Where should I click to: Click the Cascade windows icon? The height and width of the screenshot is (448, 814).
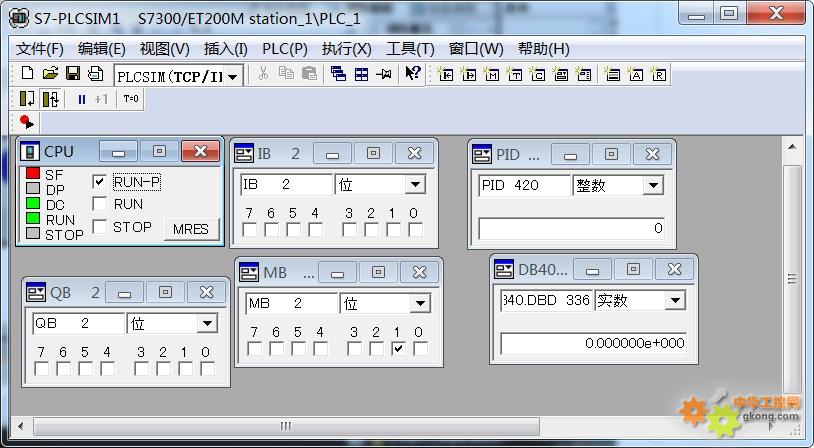click(x=338, y=74)
